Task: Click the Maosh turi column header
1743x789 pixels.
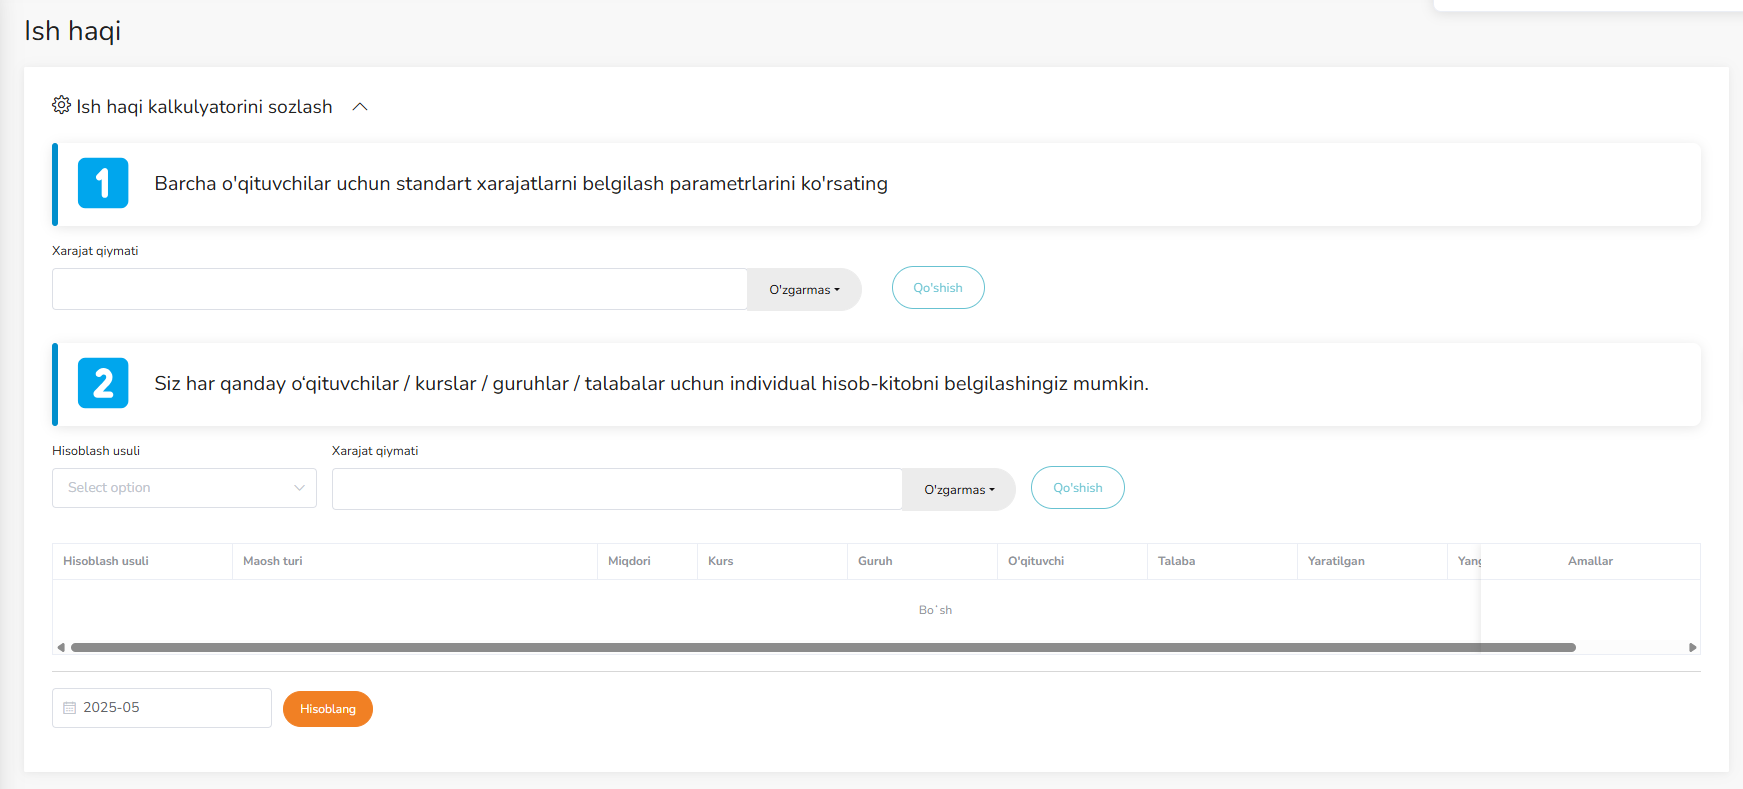Action: pyautogui.click(x=273, y=561)
